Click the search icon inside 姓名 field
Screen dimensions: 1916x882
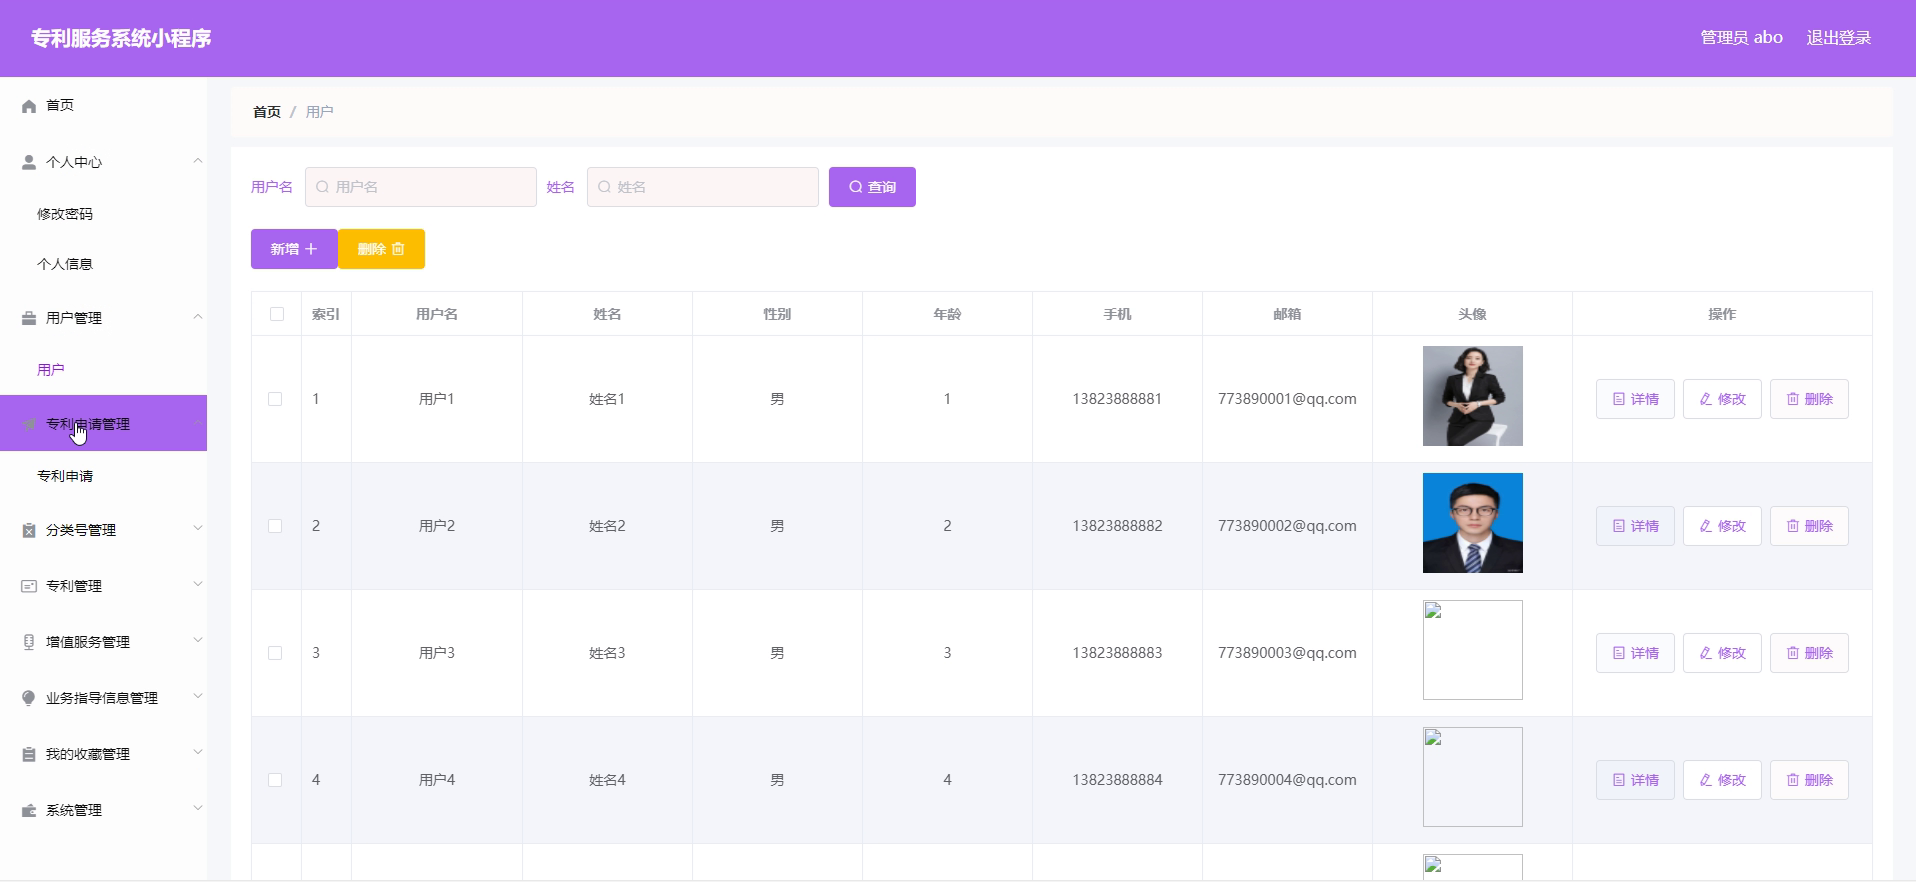coord(604,187)
